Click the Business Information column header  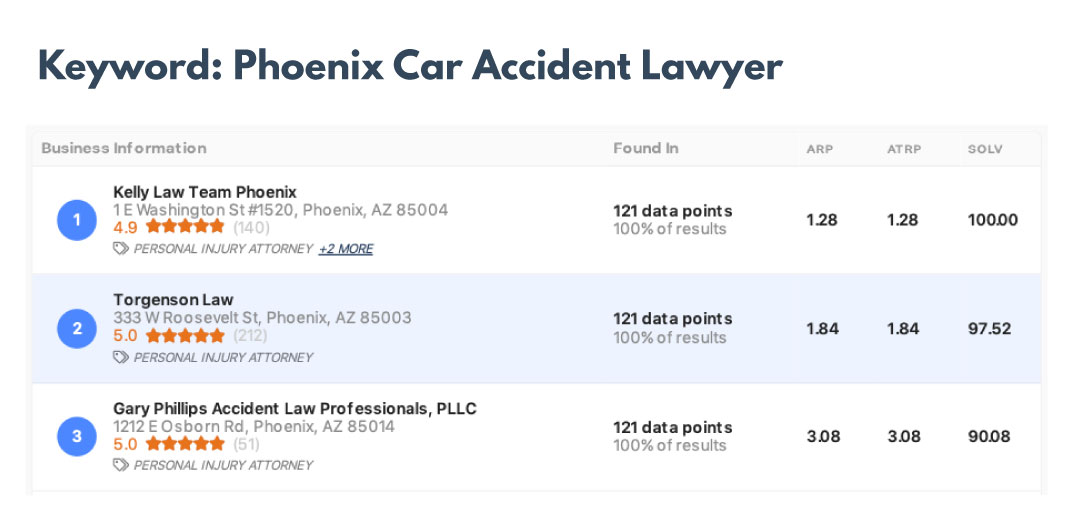coord(124,148)
